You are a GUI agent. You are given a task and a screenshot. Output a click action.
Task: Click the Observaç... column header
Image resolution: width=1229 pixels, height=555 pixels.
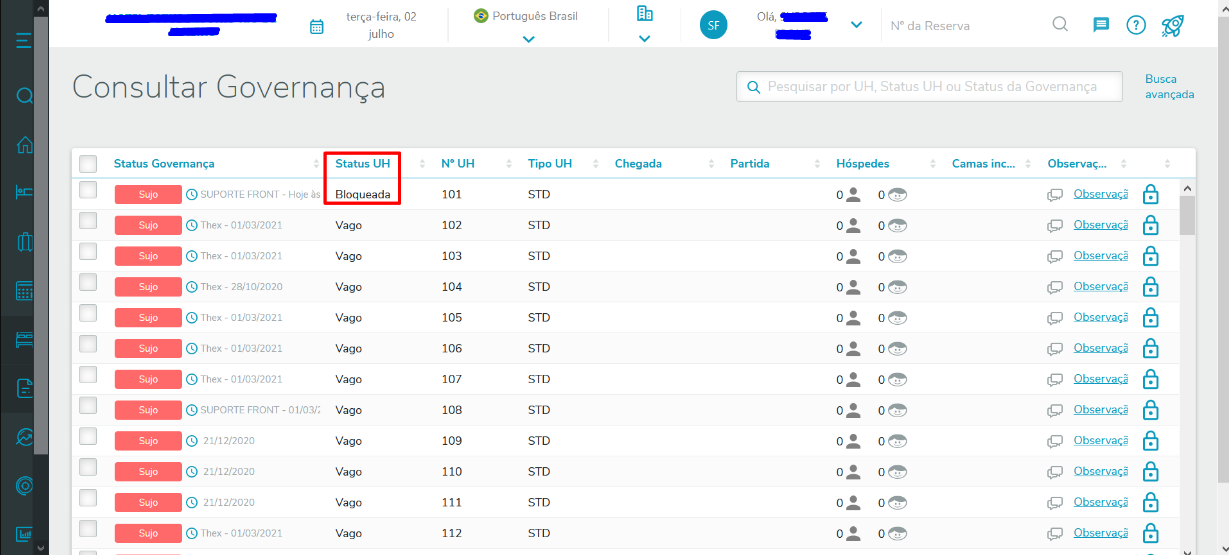pos(1077,164)
